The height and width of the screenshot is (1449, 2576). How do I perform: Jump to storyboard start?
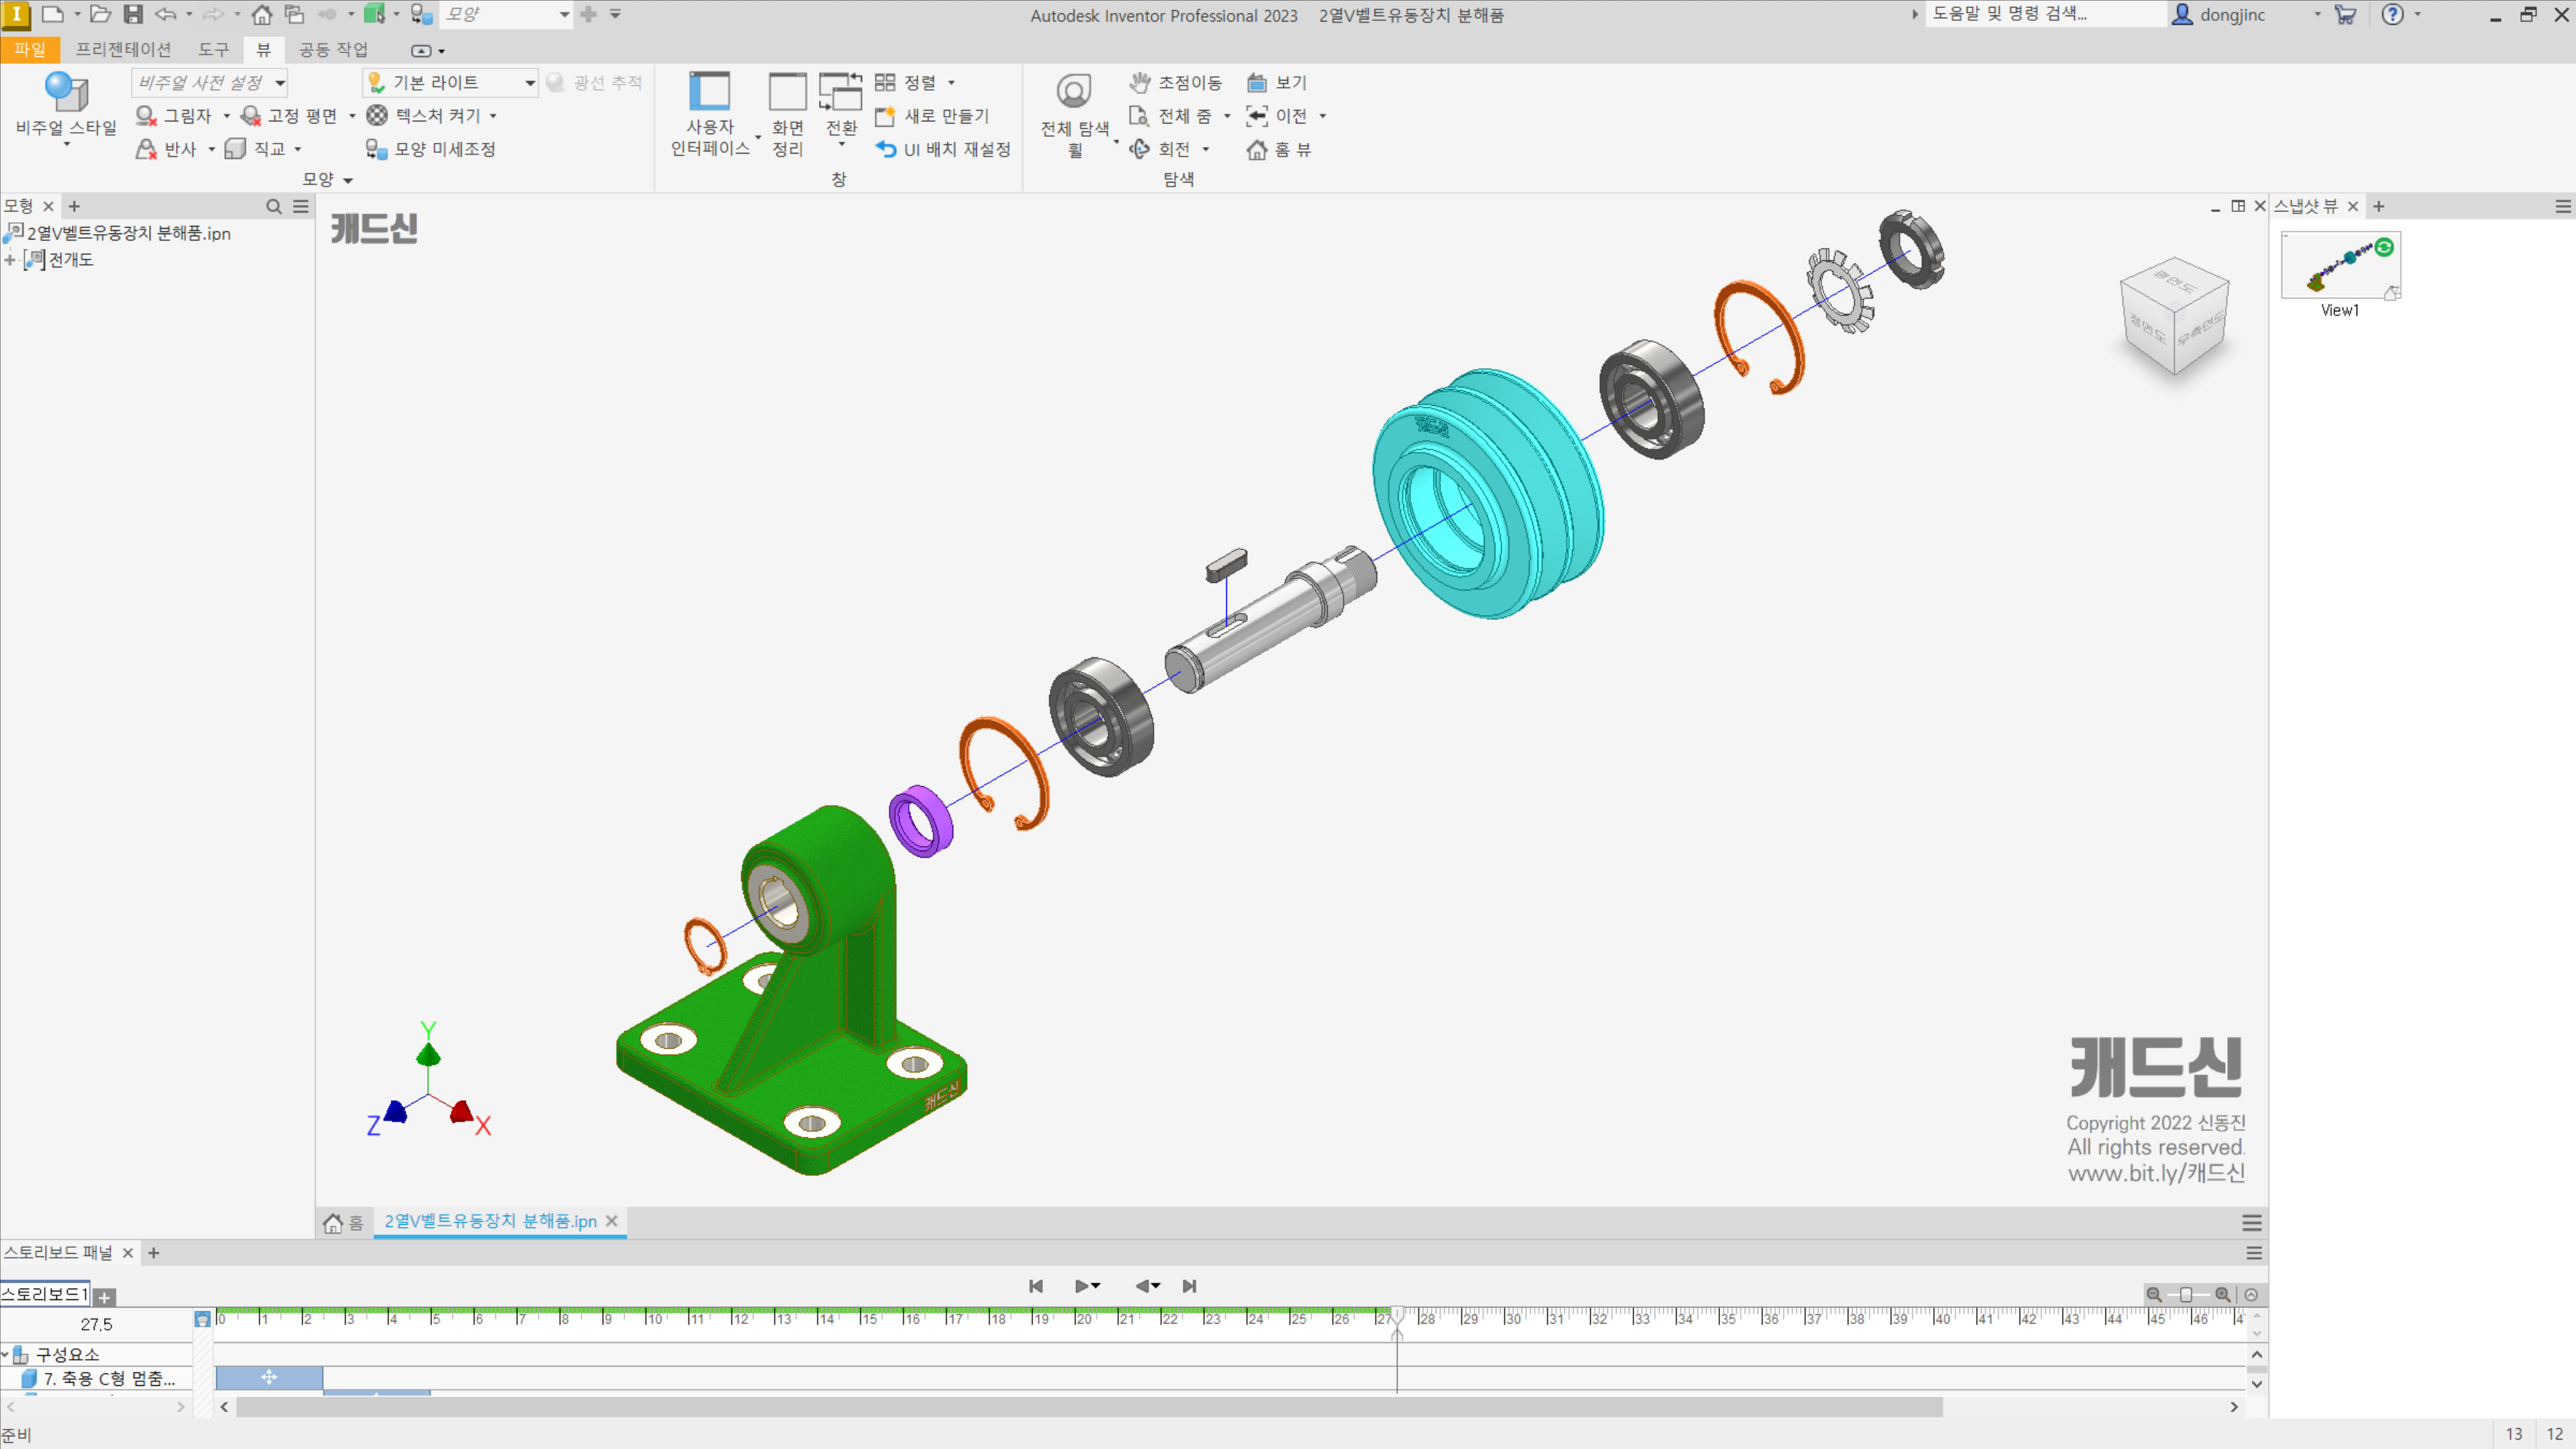[x=1036, y=1286]
